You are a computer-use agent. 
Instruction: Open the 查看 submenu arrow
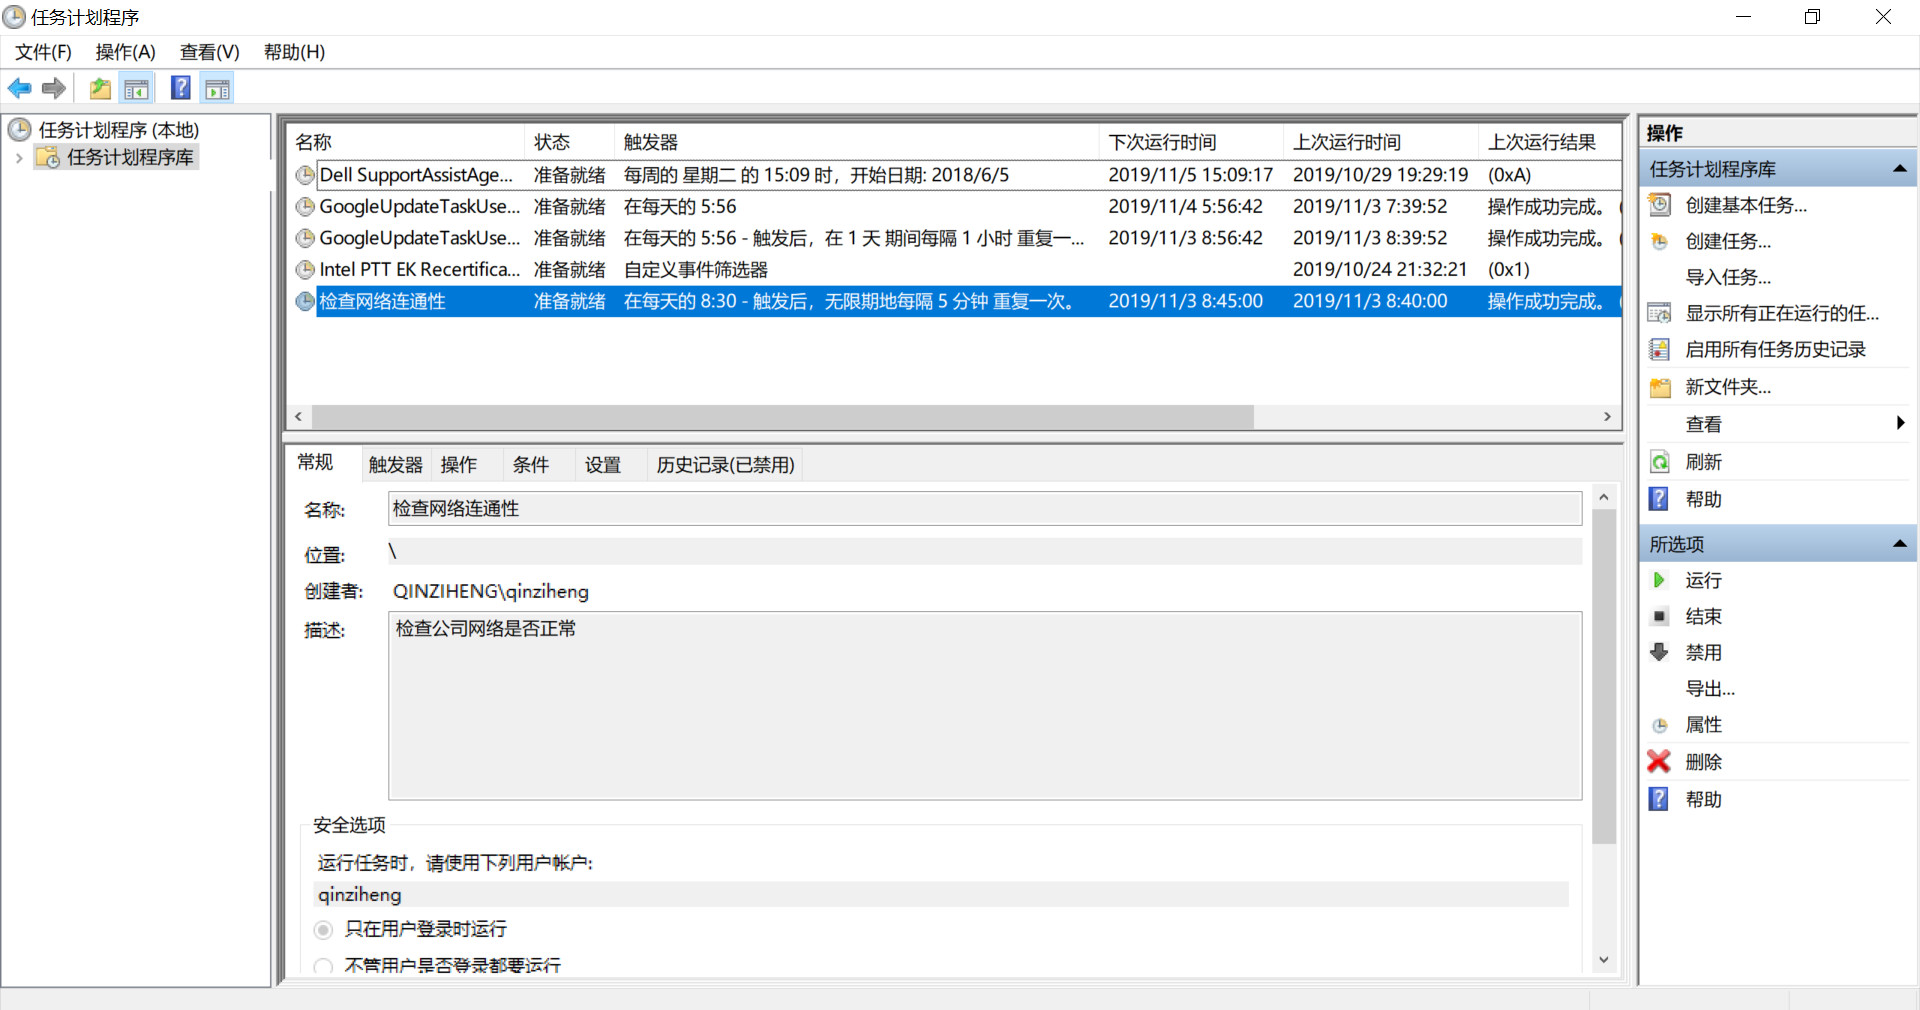pyautogui.click(x=1901, y=423)
